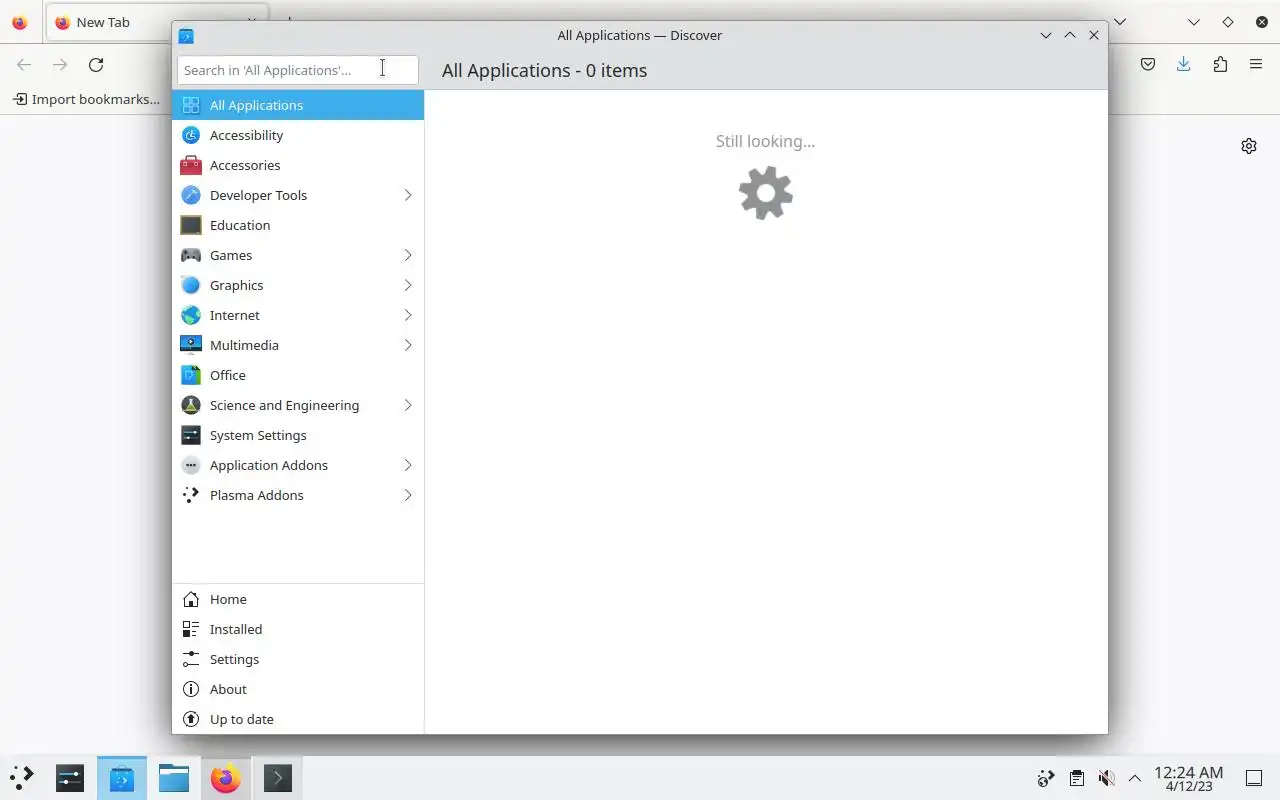Click the Office label text
Image resolution: width=1280 pixels, height=800 pixels.
coord(228,375)
